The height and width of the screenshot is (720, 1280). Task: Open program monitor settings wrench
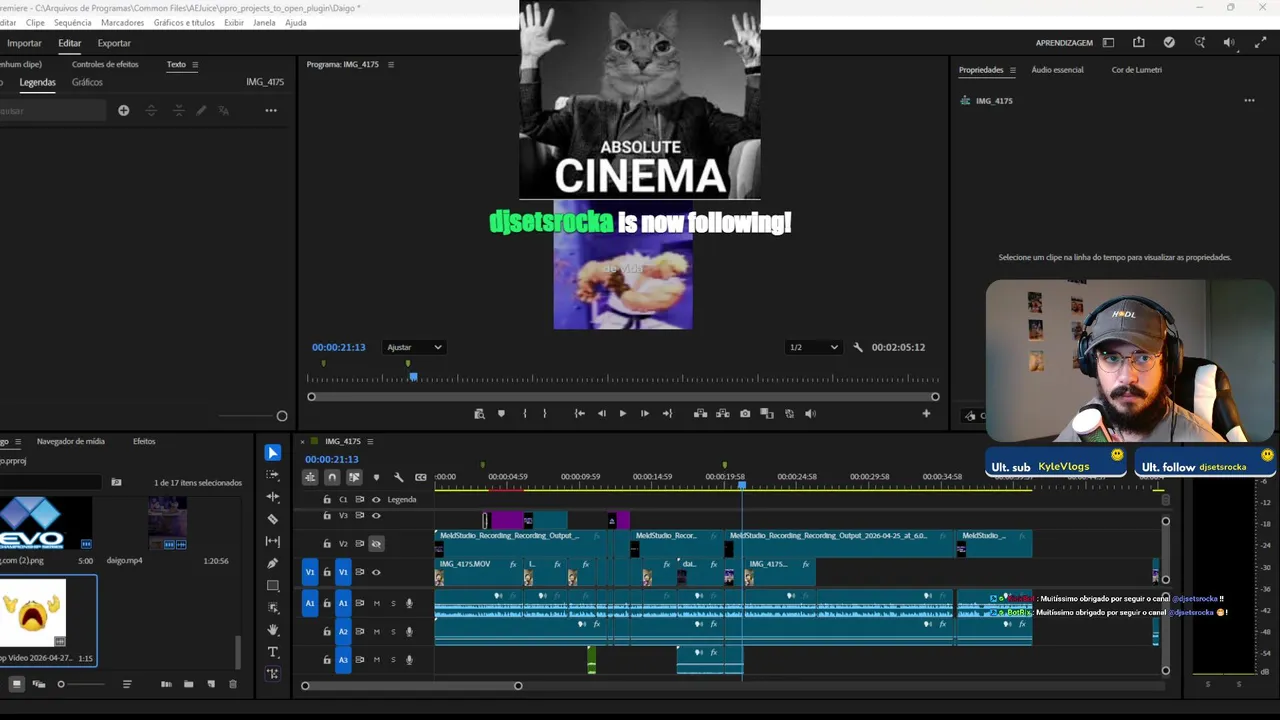tap(858, 347)
